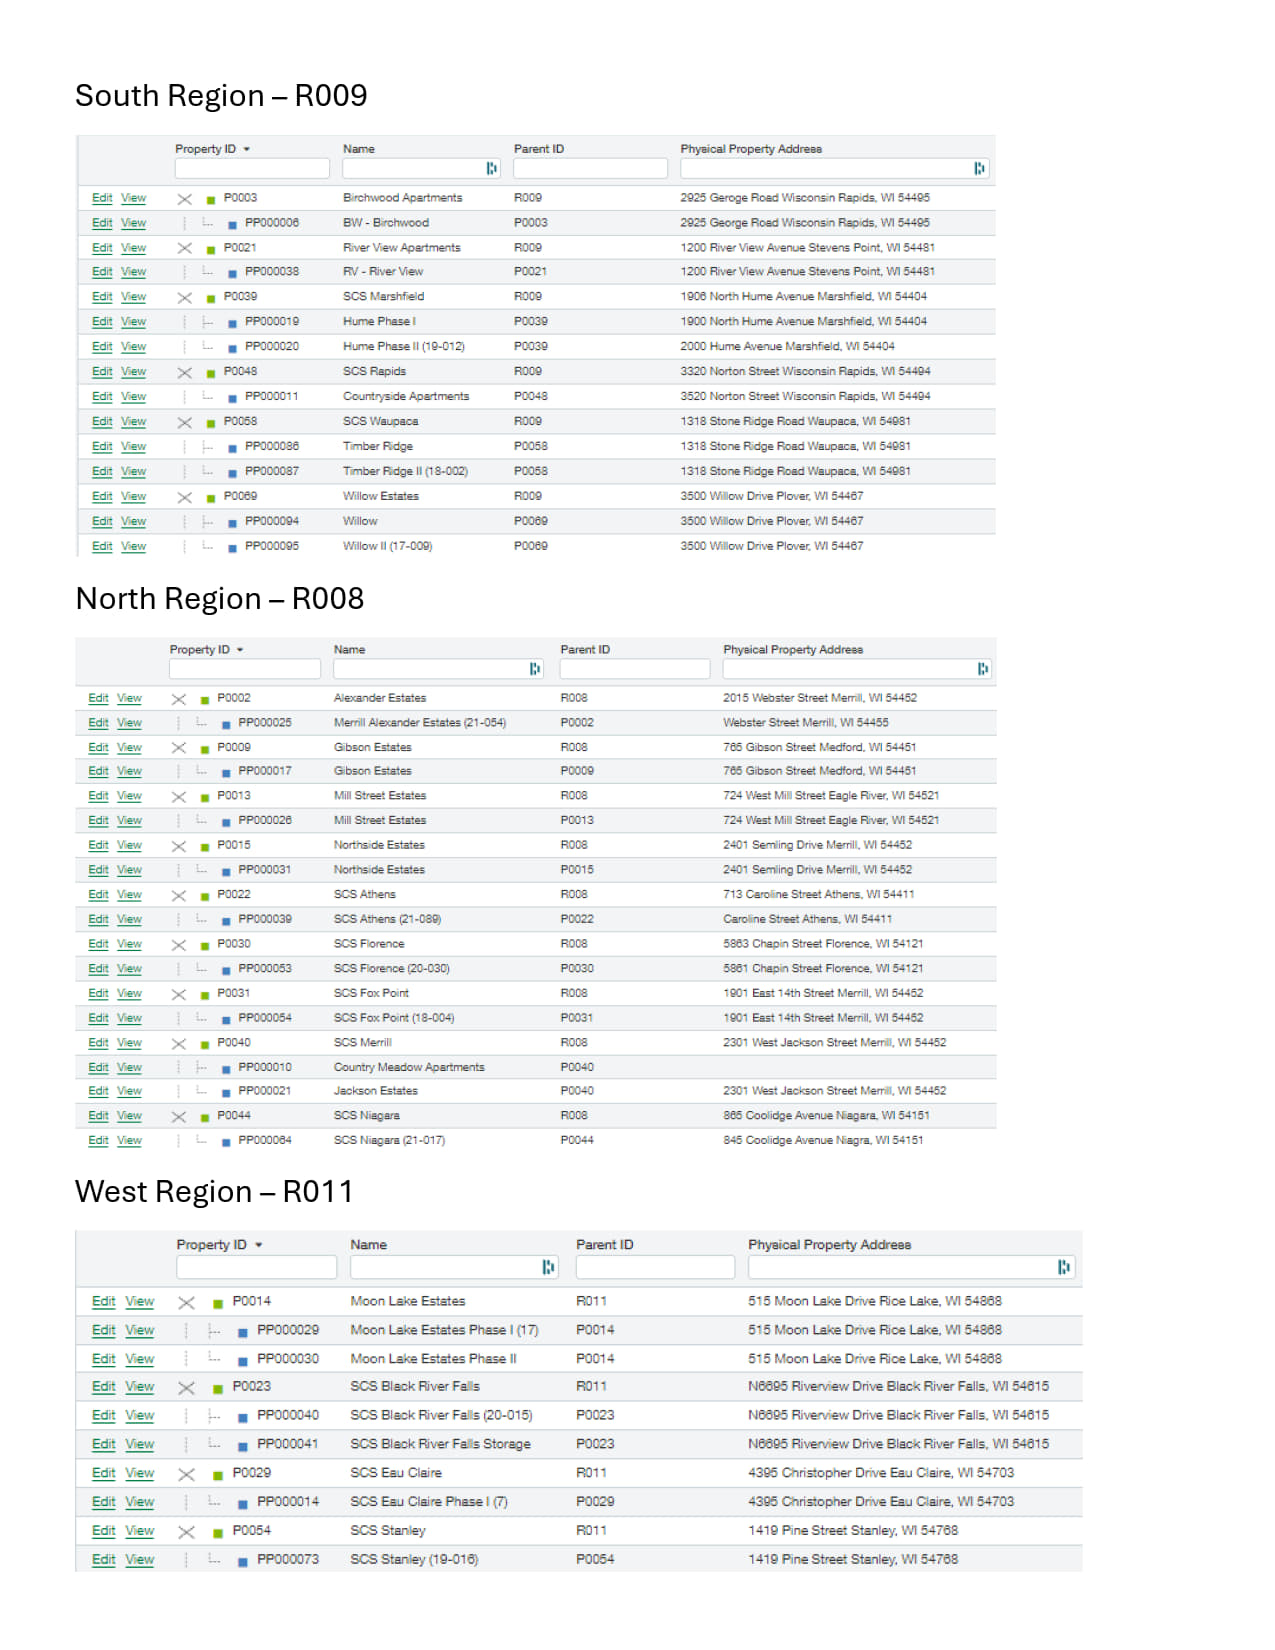This screenshot has width=1275, height=1650.
Task: Click the Physical Property Address filter icon in South Region
Action: [x=979, y=169]
